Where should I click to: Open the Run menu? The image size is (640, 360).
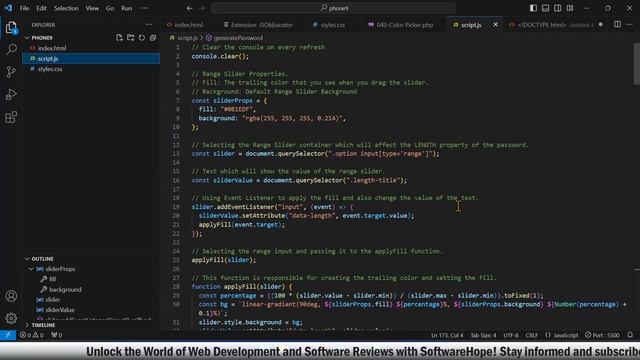127,8
